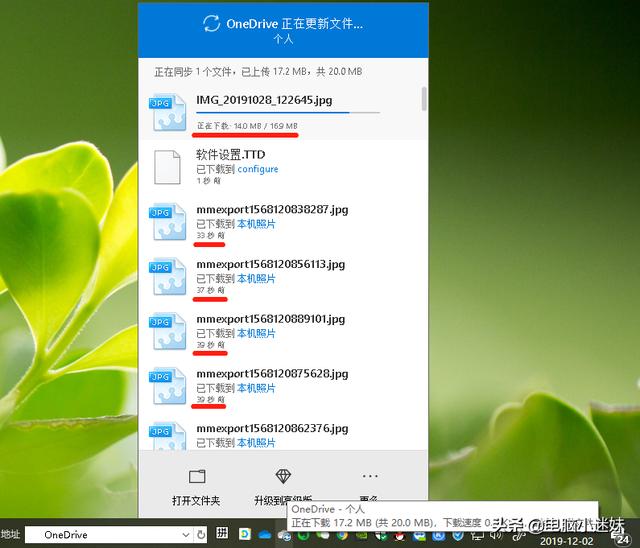
Task: Click the 打开文件夹 button label
Action: coord(196,500)
